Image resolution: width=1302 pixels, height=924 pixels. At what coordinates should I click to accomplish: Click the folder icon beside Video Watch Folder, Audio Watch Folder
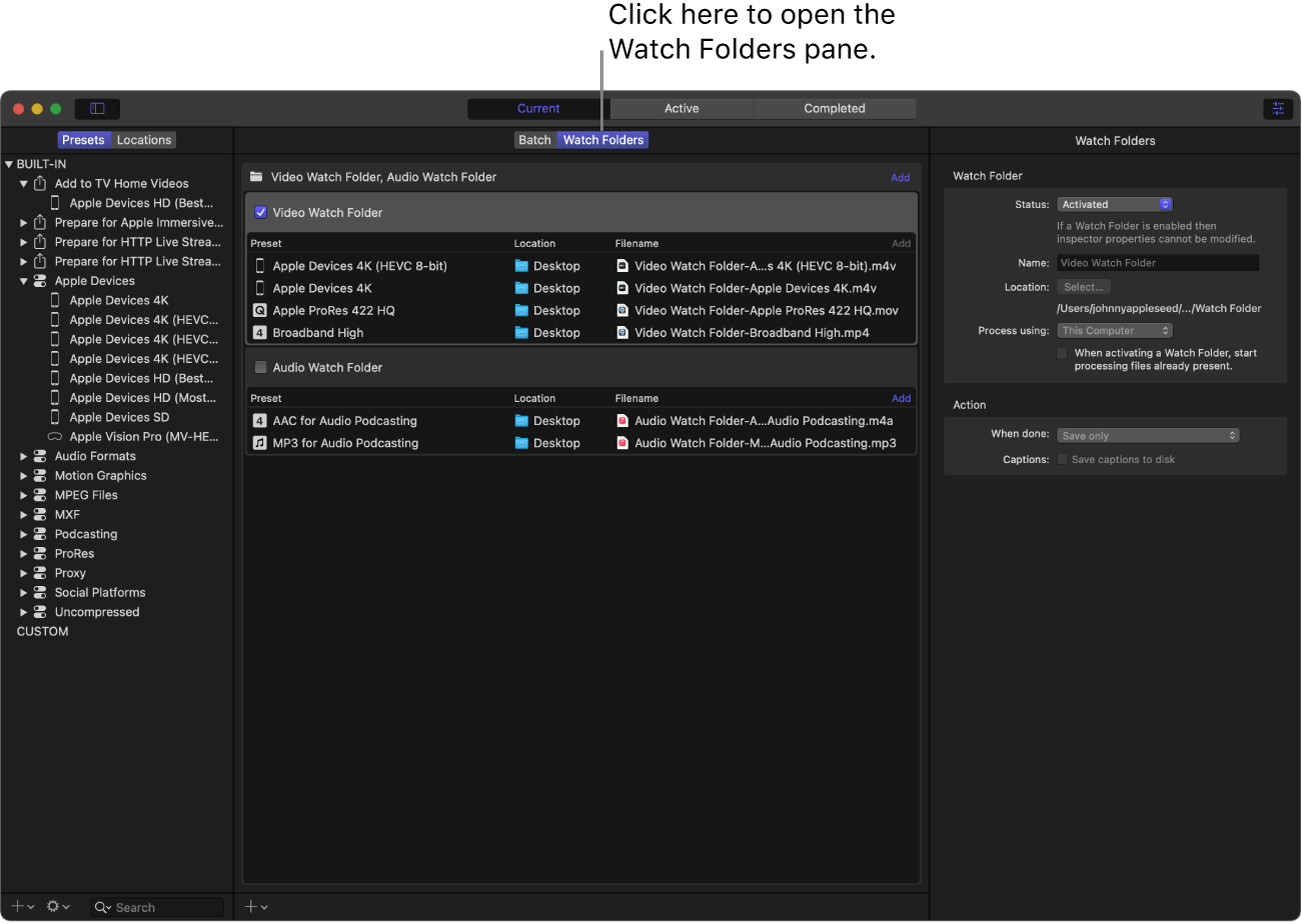(256, 176)
